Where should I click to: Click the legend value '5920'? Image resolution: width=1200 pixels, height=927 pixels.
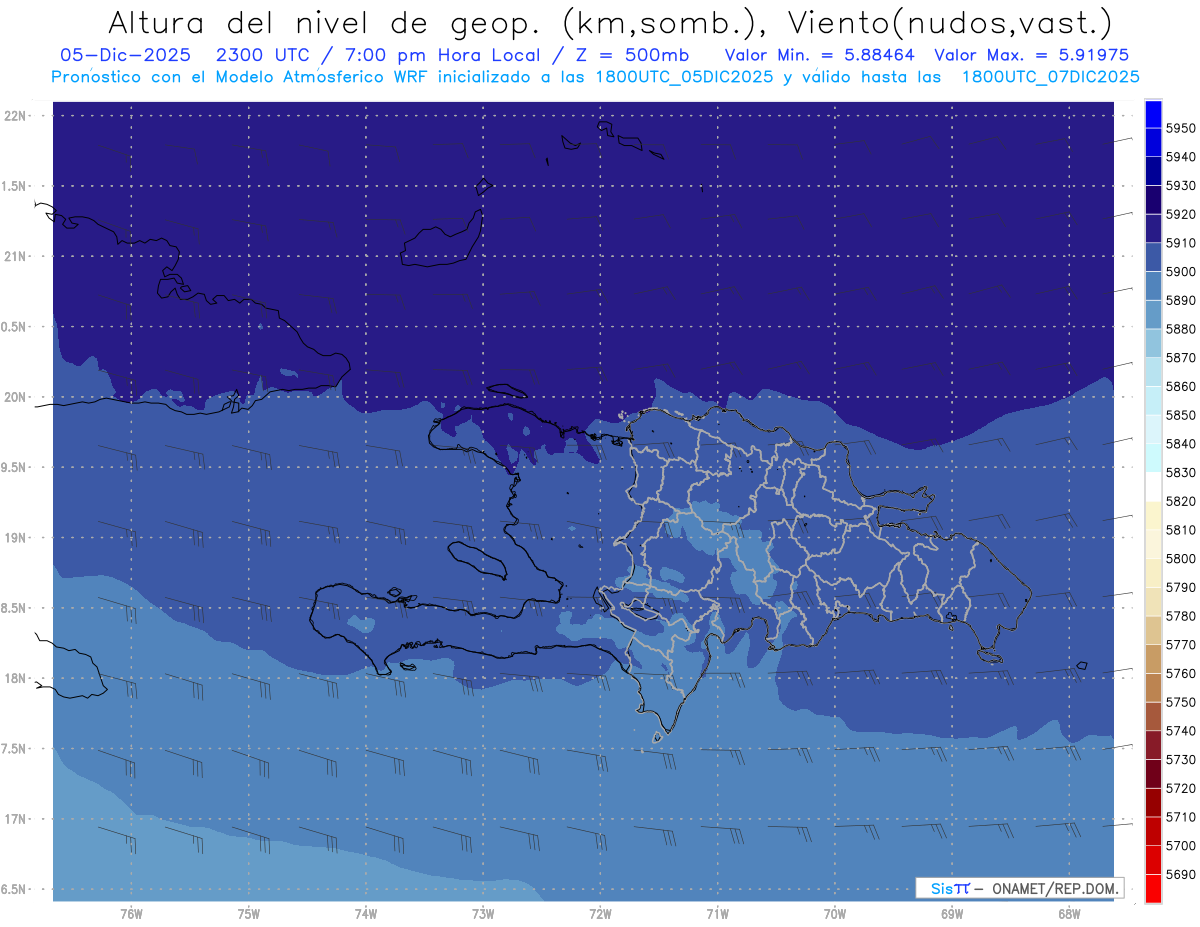tap(1180, 214)
